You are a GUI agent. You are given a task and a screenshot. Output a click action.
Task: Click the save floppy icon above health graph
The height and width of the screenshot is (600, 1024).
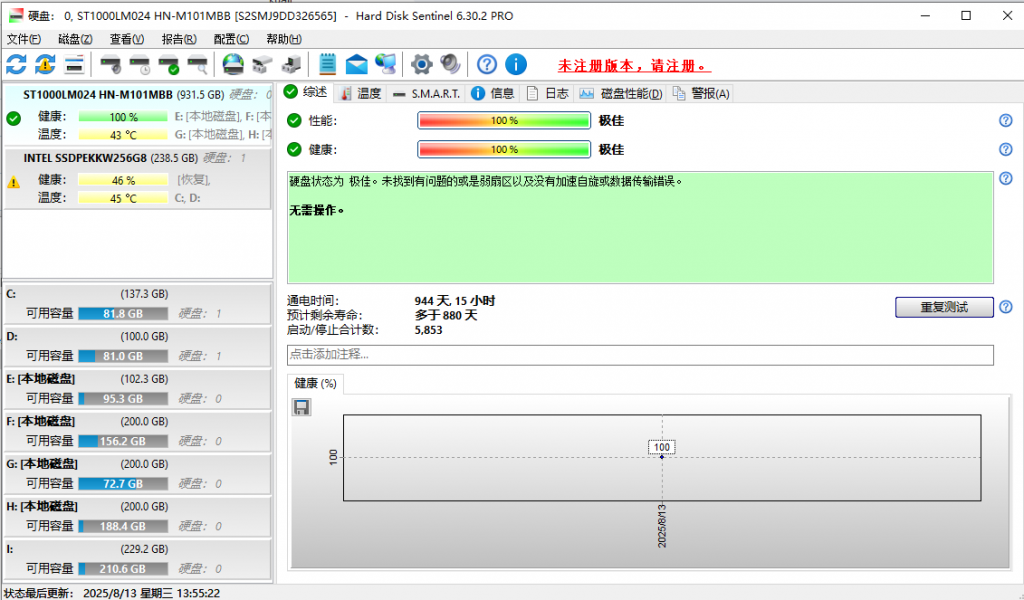pyautogui.click(x=301, y=407)
